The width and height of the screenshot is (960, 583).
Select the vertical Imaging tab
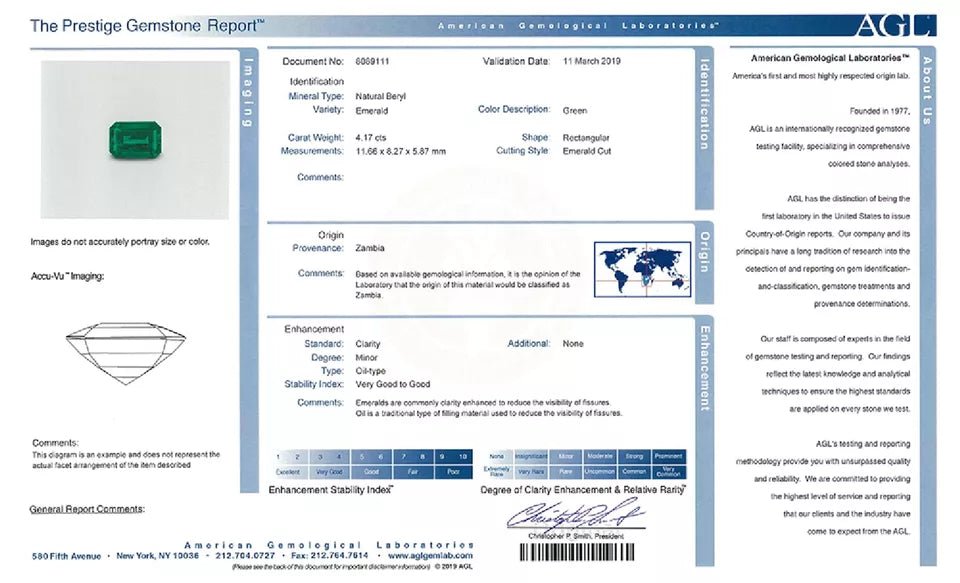pos(249,95)
